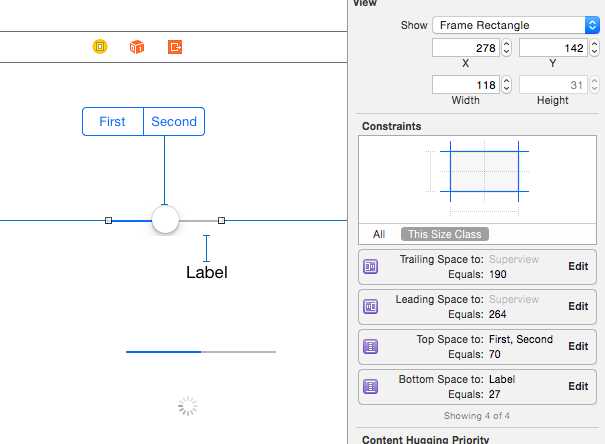
Task: Click the X position stepper
Action: [506, 47]
